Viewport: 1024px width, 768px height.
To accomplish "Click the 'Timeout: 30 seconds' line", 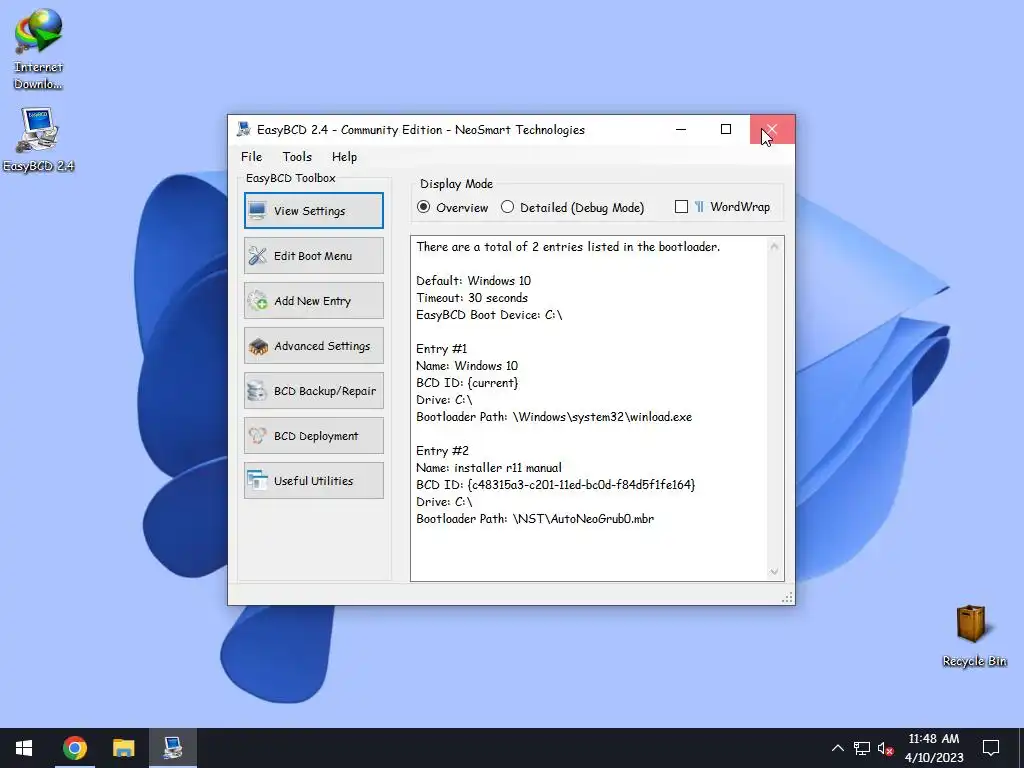I will (472, 298).
